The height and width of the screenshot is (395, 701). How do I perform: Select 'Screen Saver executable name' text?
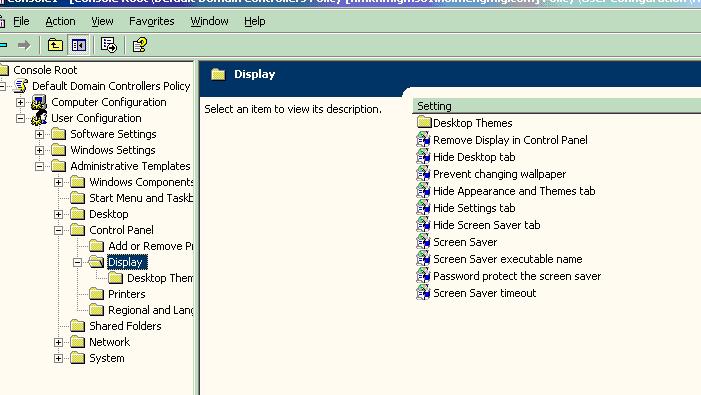(507, 259)
